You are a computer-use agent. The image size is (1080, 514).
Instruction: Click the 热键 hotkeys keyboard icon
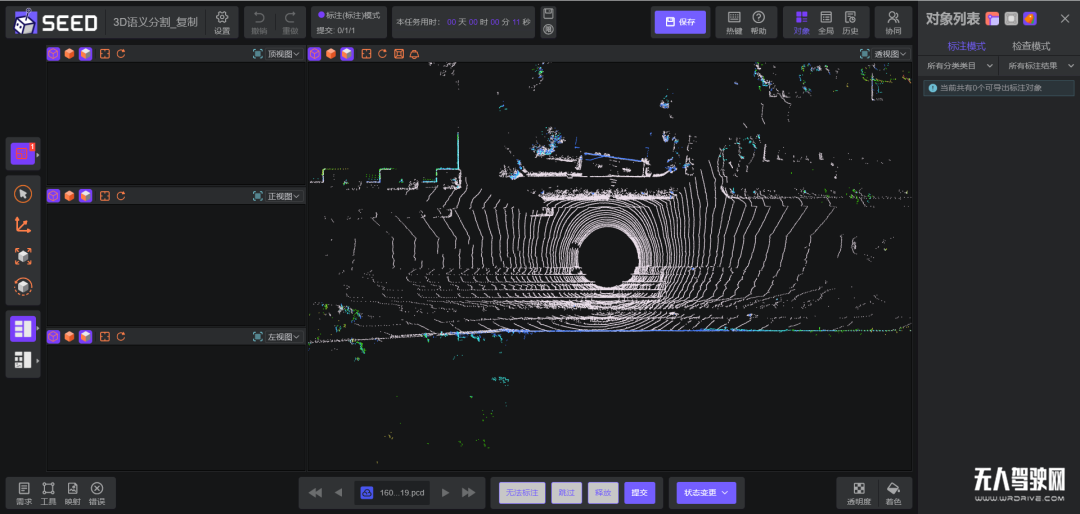click(734, 22)
